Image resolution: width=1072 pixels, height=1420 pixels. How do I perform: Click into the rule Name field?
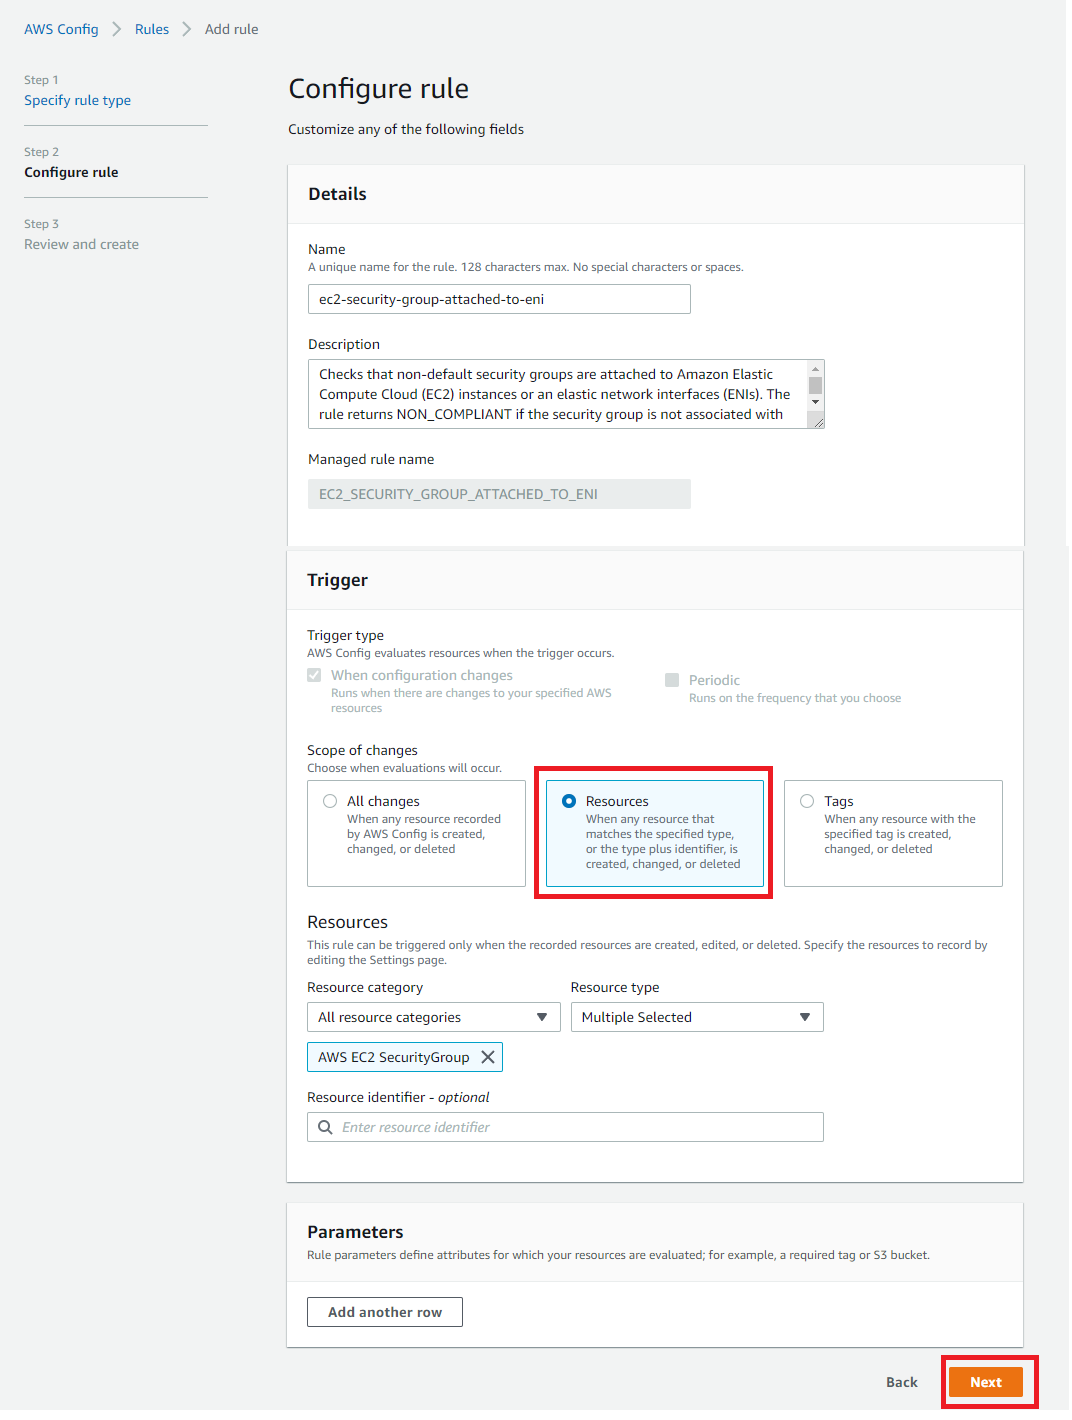(x=499, y=299)
